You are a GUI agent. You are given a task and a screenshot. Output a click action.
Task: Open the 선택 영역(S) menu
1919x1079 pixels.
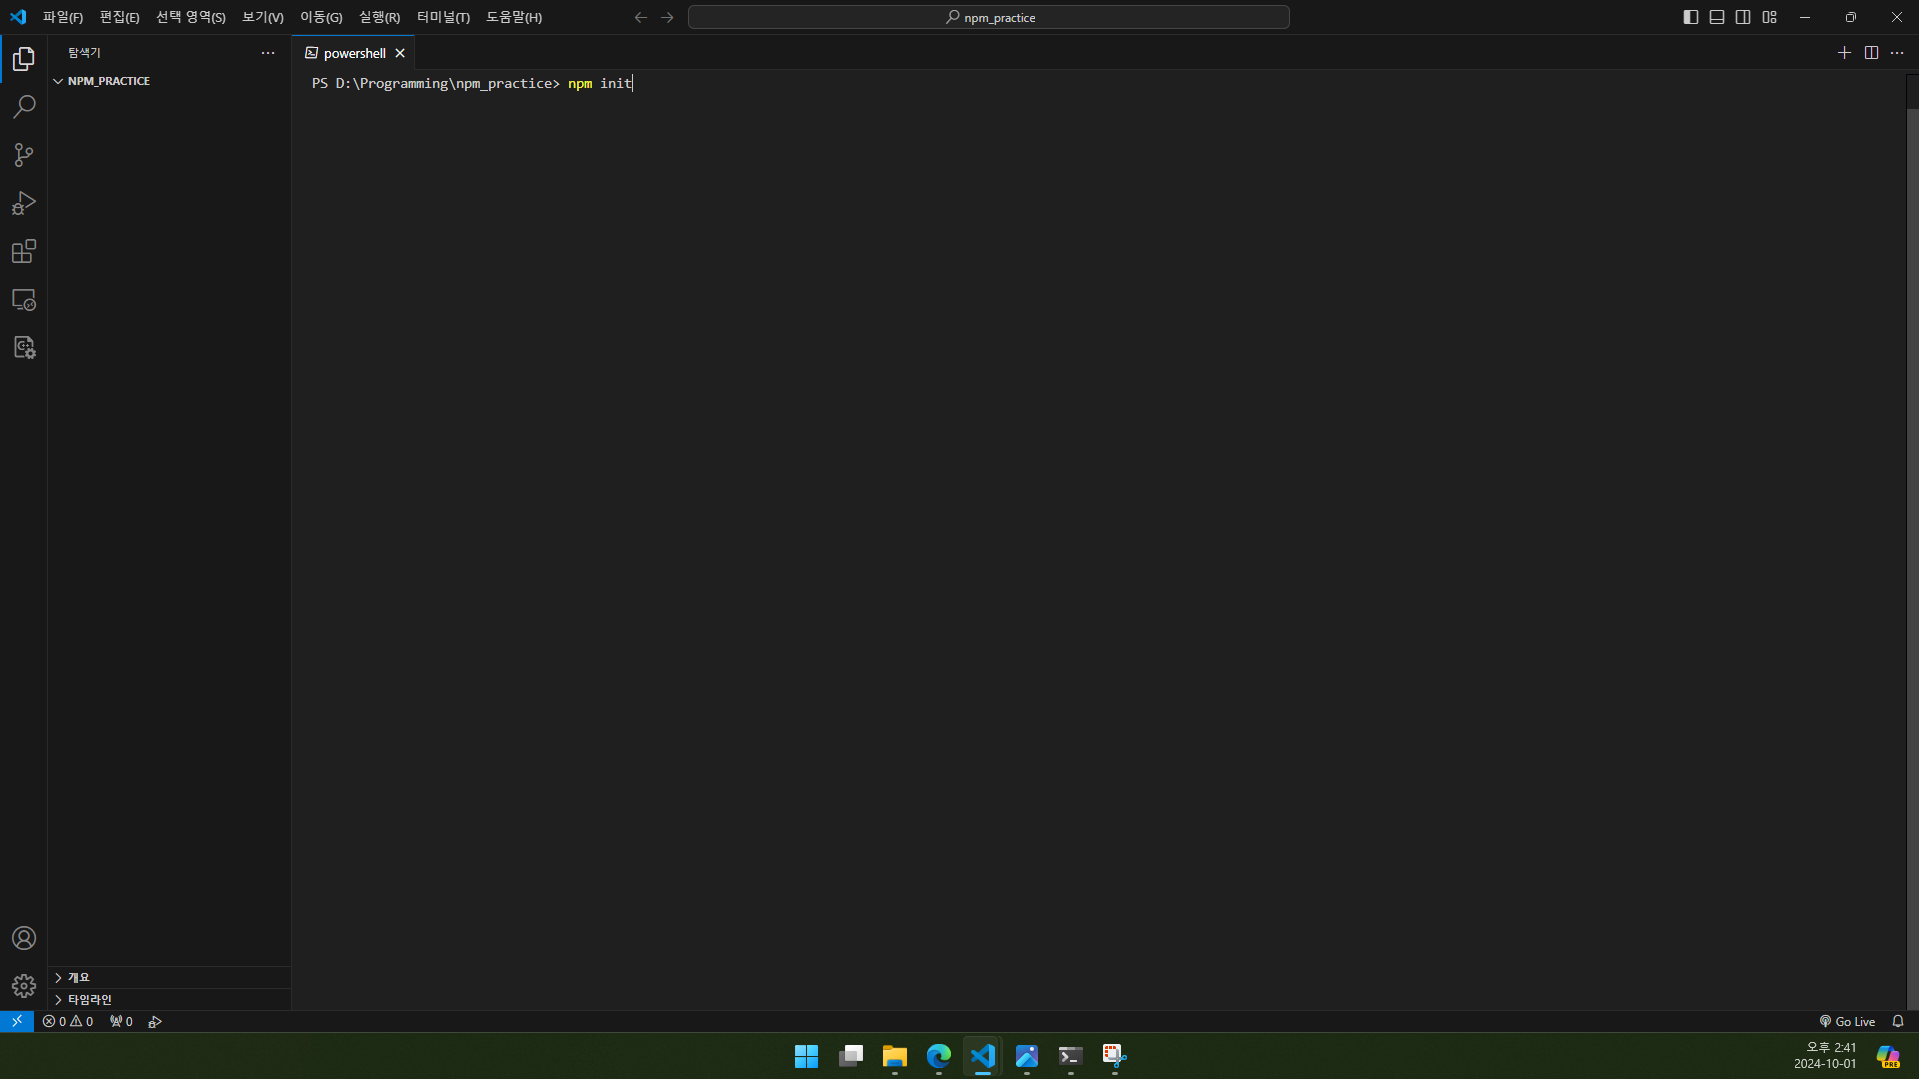pos(191,17)
